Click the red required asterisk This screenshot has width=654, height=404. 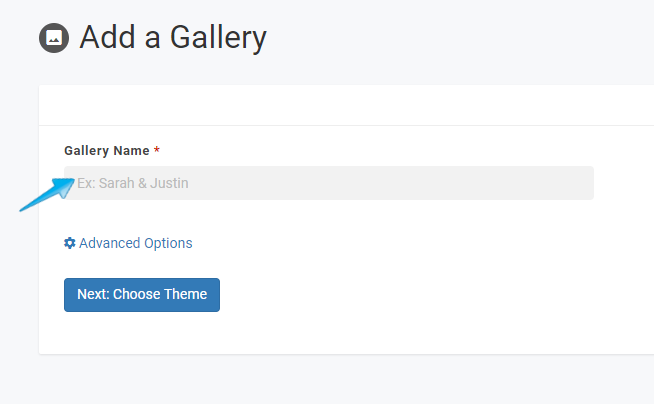[157, 150]
